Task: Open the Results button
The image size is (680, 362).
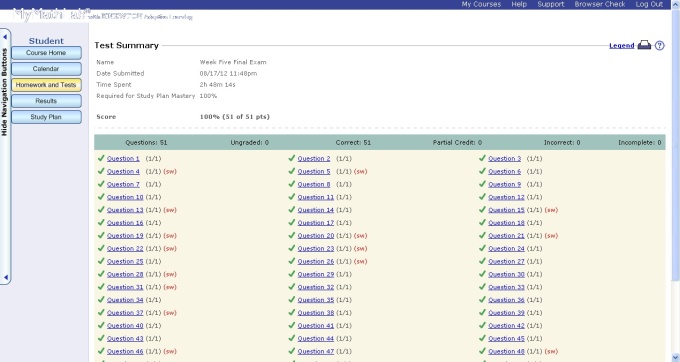Action: tap(46, 101)
